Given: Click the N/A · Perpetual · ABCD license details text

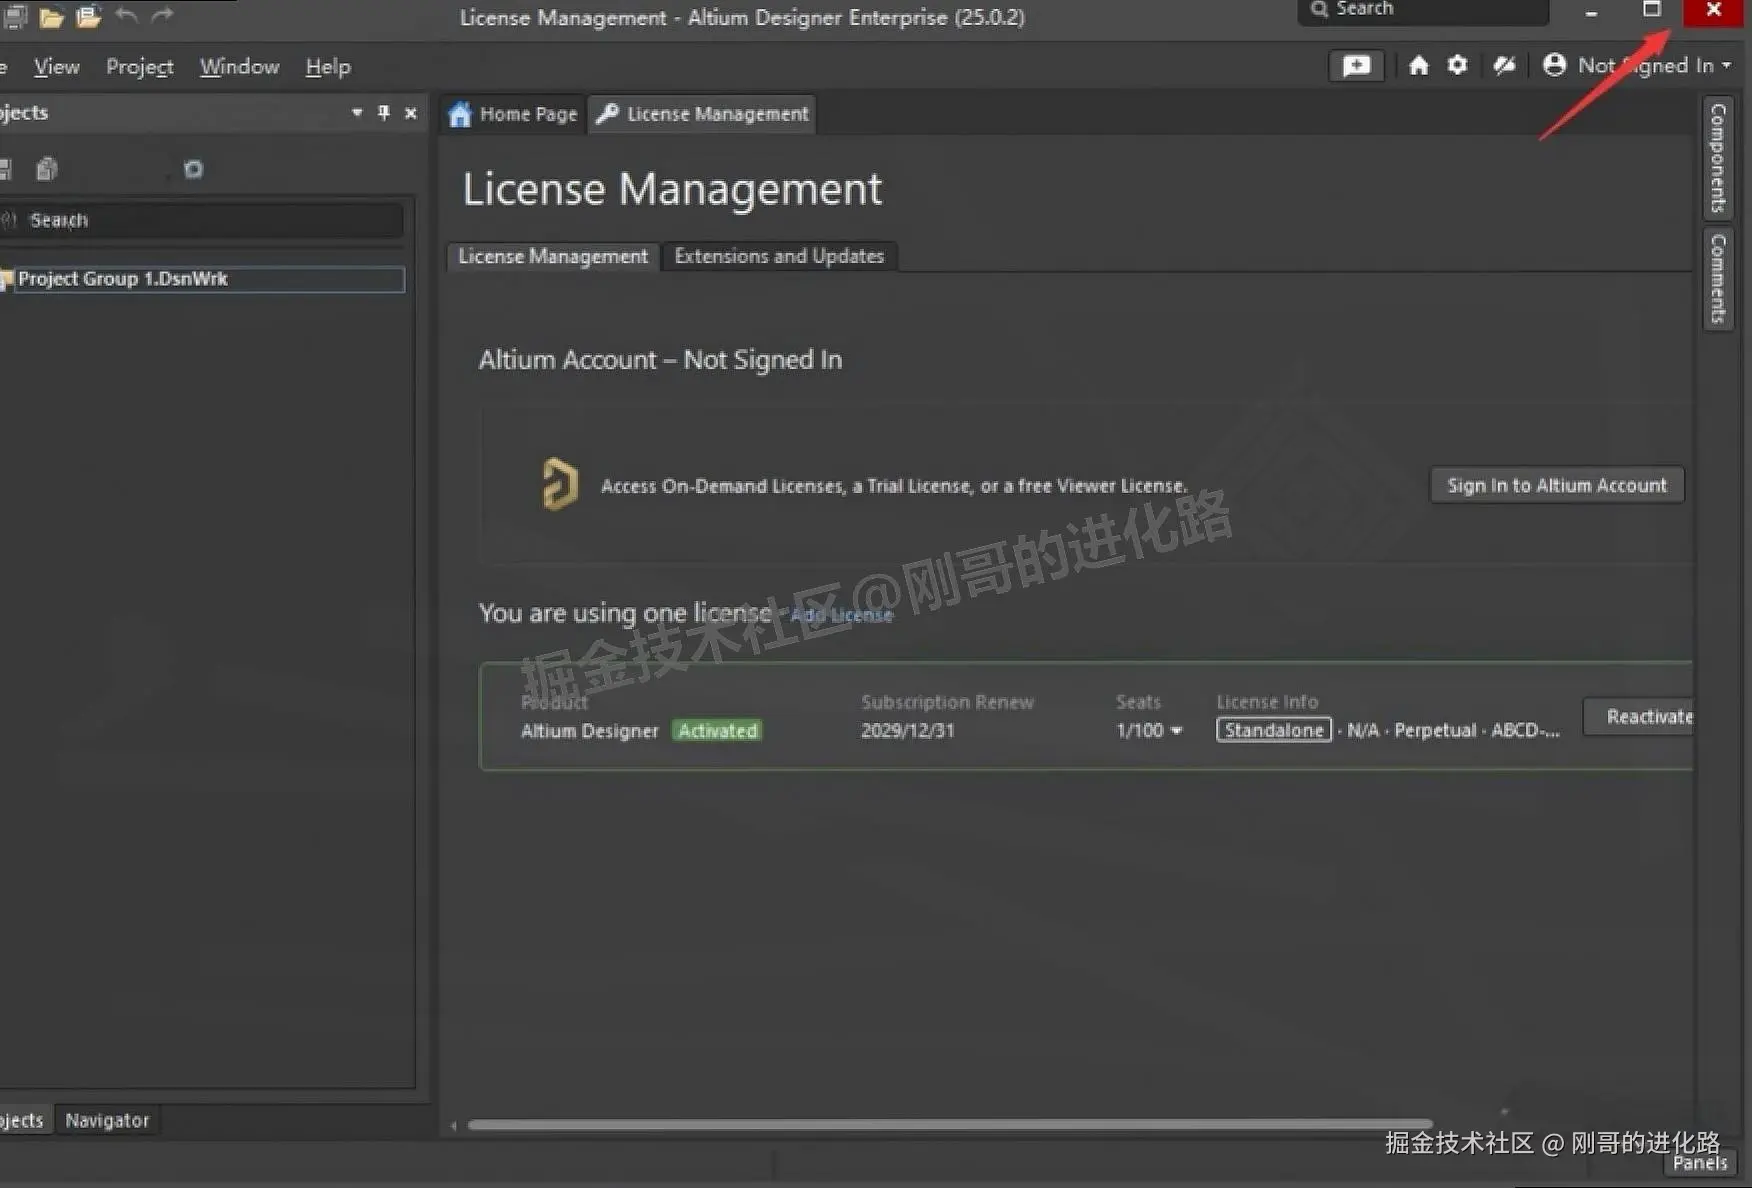Looking at the screenshot, I should [1453, 730].
